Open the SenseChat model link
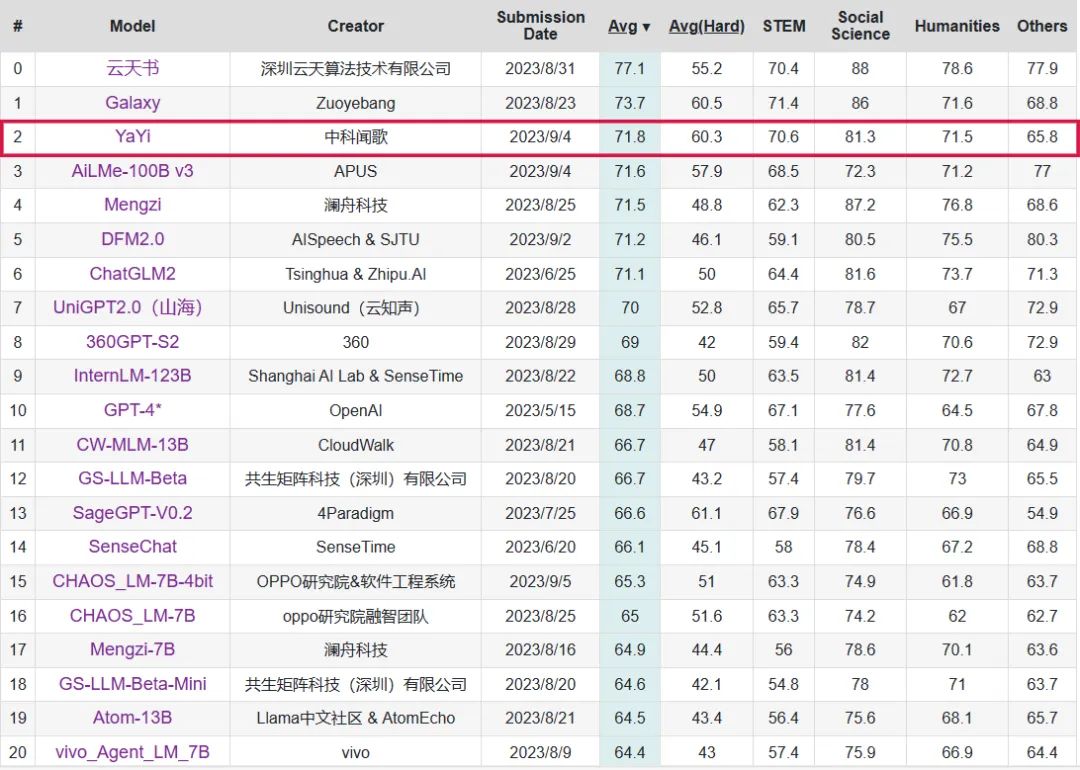This screenshot has height=770, width=1080. tap(132, 546)
